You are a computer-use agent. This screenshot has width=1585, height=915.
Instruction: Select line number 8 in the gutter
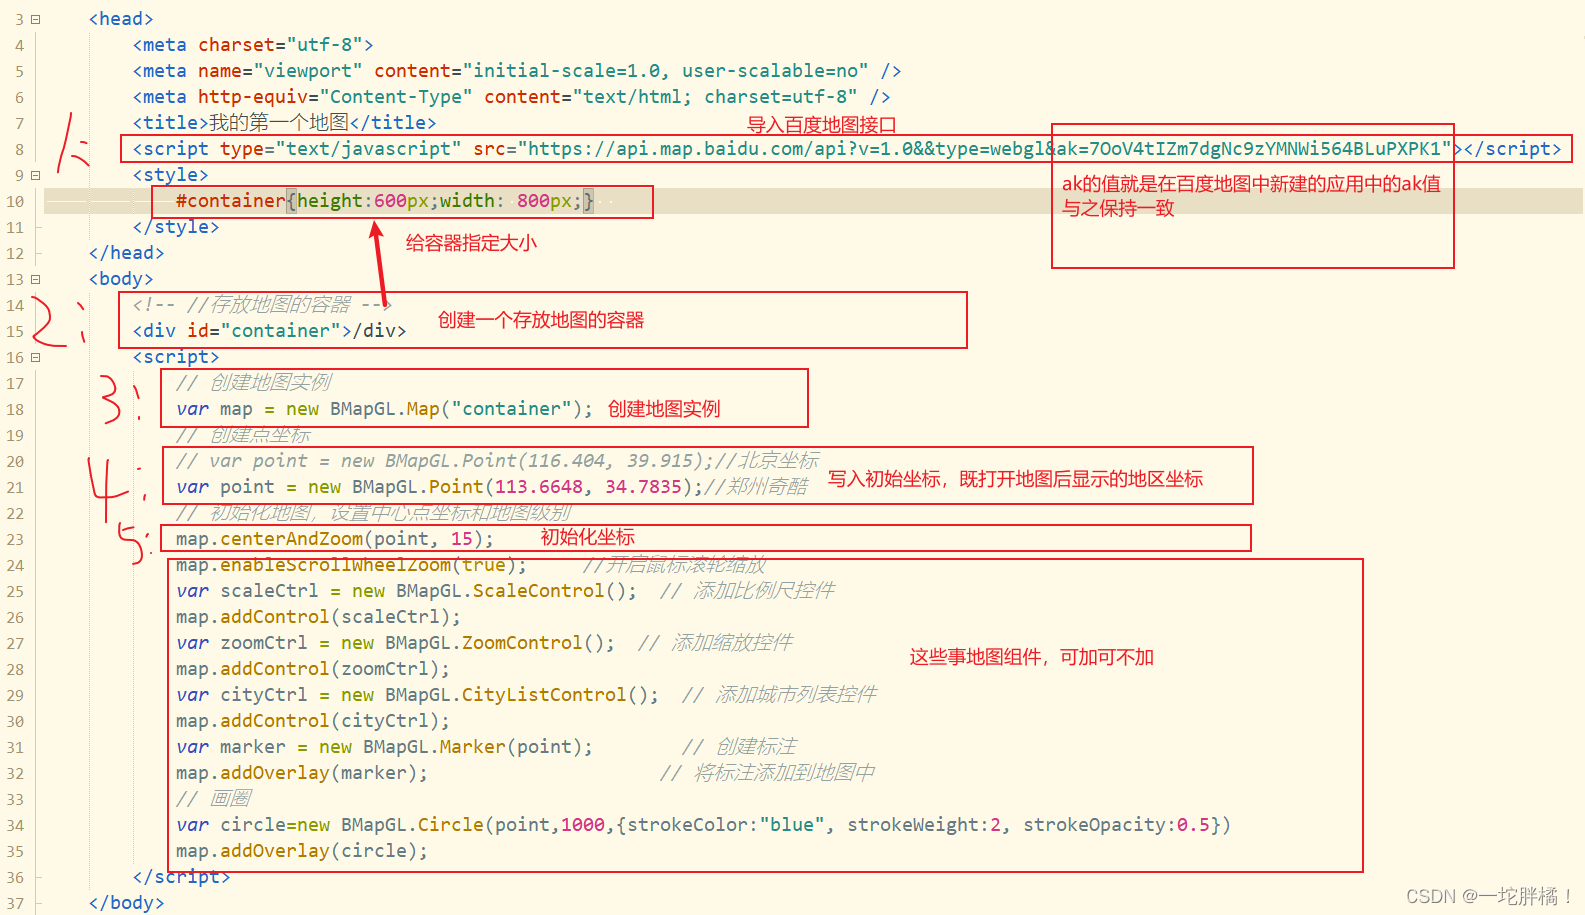click(19, 149)
